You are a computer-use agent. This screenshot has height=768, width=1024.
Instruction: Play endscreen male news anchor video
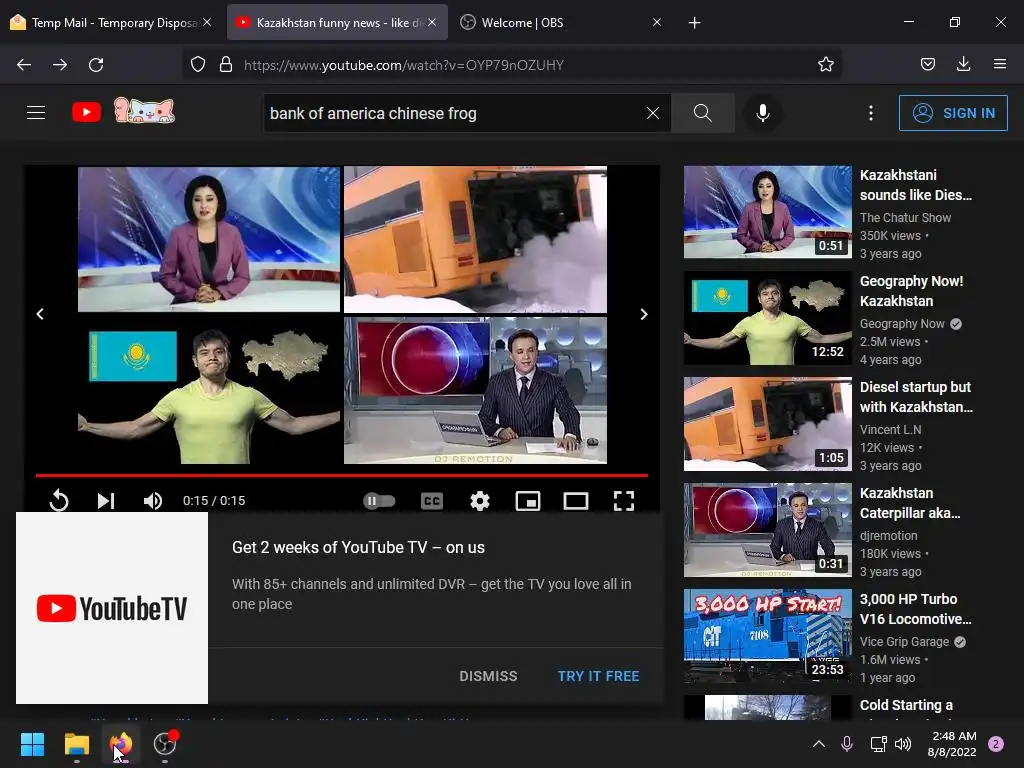tap(475, 391)
